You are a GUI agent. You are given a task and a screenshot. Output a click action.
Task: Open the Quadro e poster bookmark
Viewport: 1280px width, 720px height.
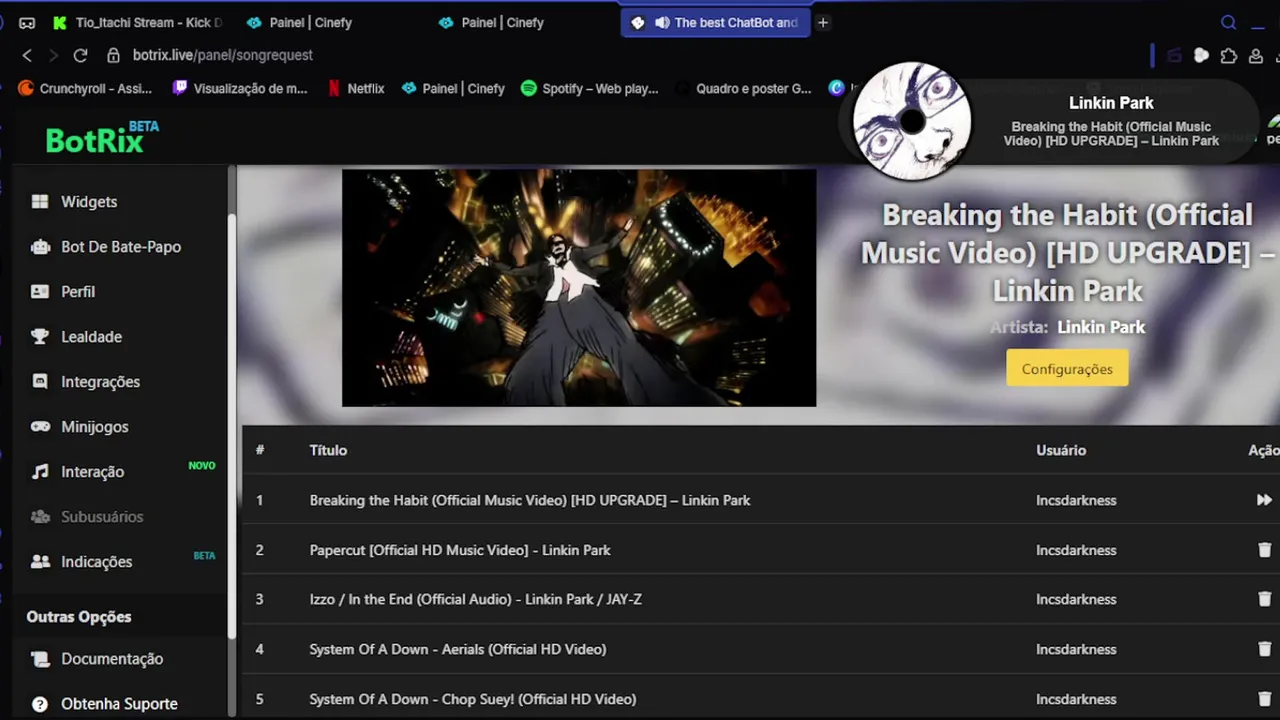(743, 88)
